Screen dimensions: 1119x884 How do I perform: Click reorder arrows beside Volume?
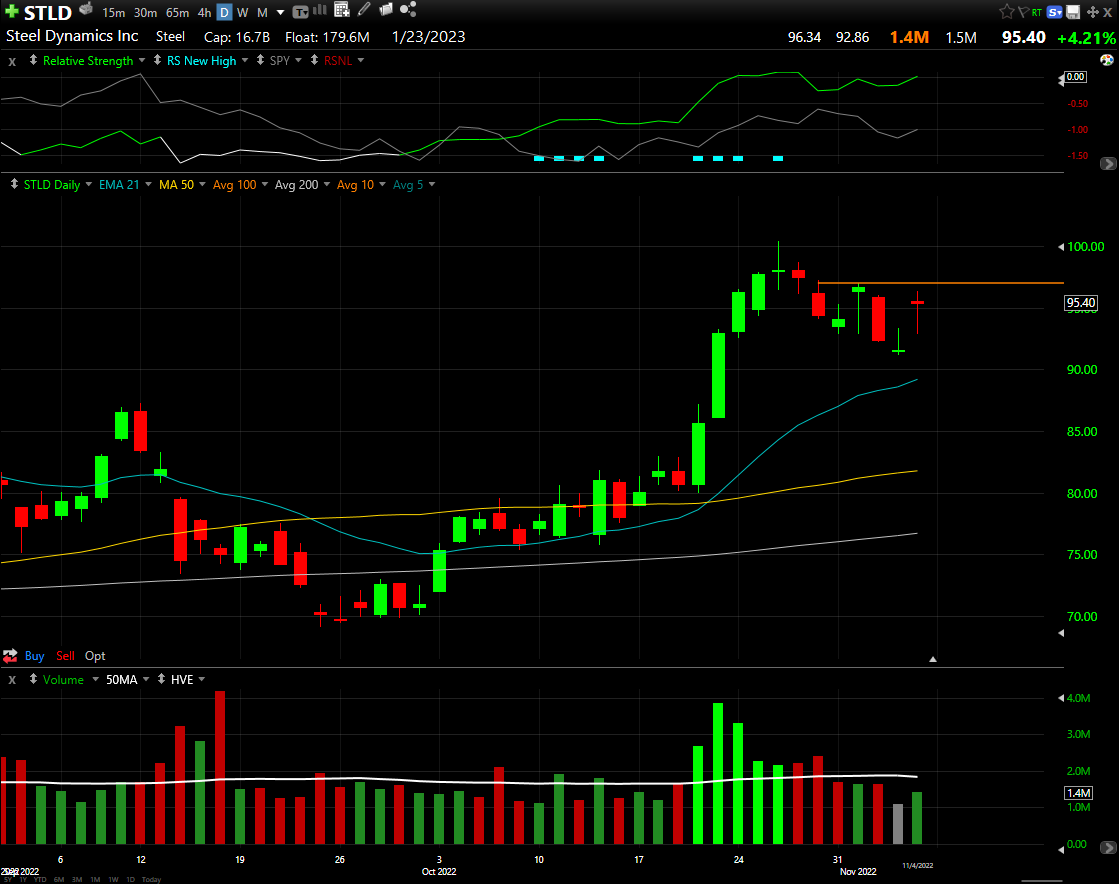[x=33, y=679]
